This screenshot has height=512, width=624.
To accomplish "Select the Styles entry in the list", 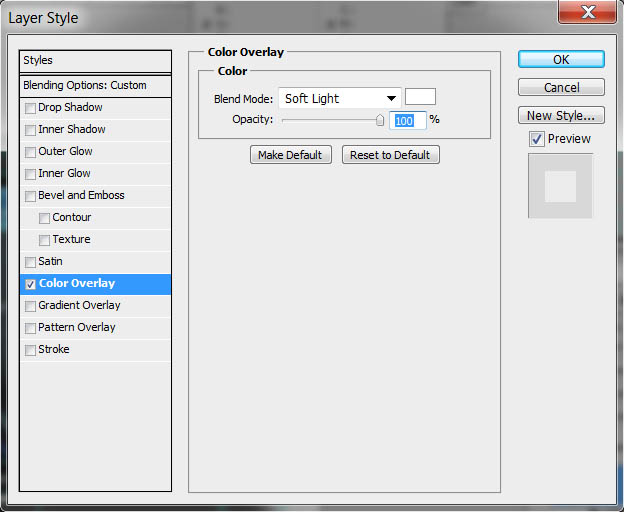I will pos(95,61).
